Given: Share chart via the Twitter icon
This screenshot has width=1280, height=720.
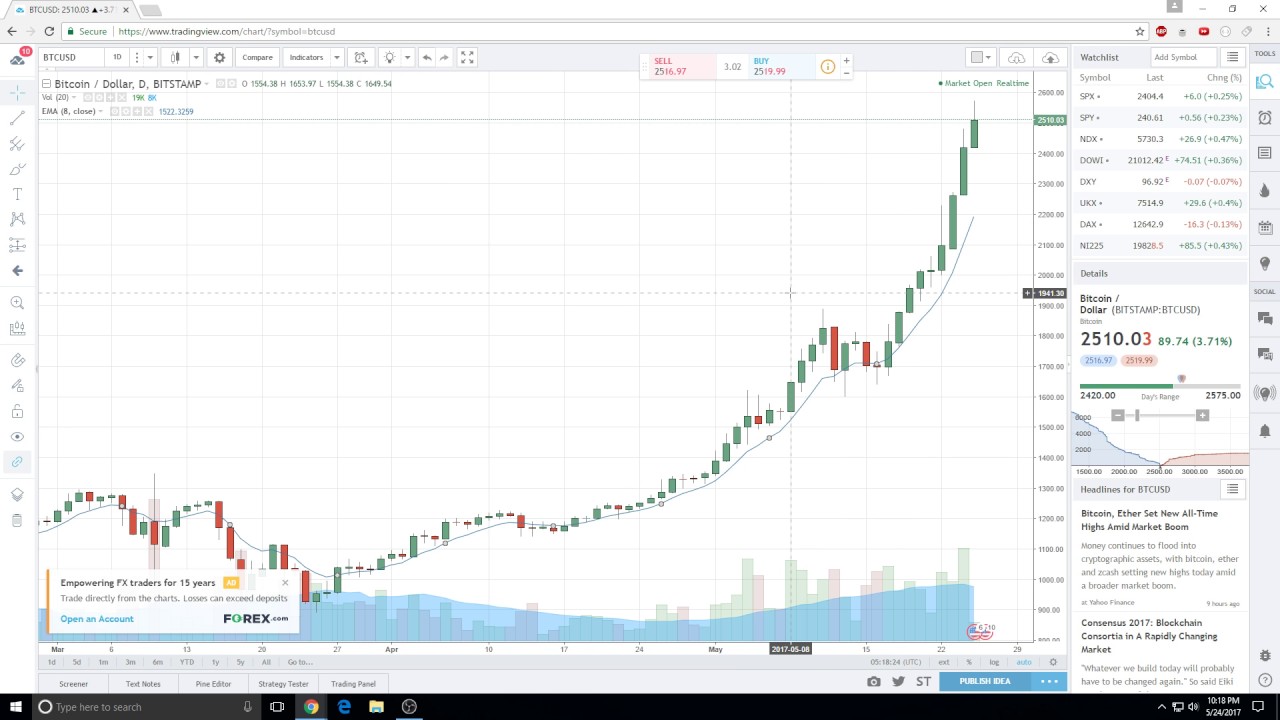Looking at the screenshot, I should tap(898, 681).
